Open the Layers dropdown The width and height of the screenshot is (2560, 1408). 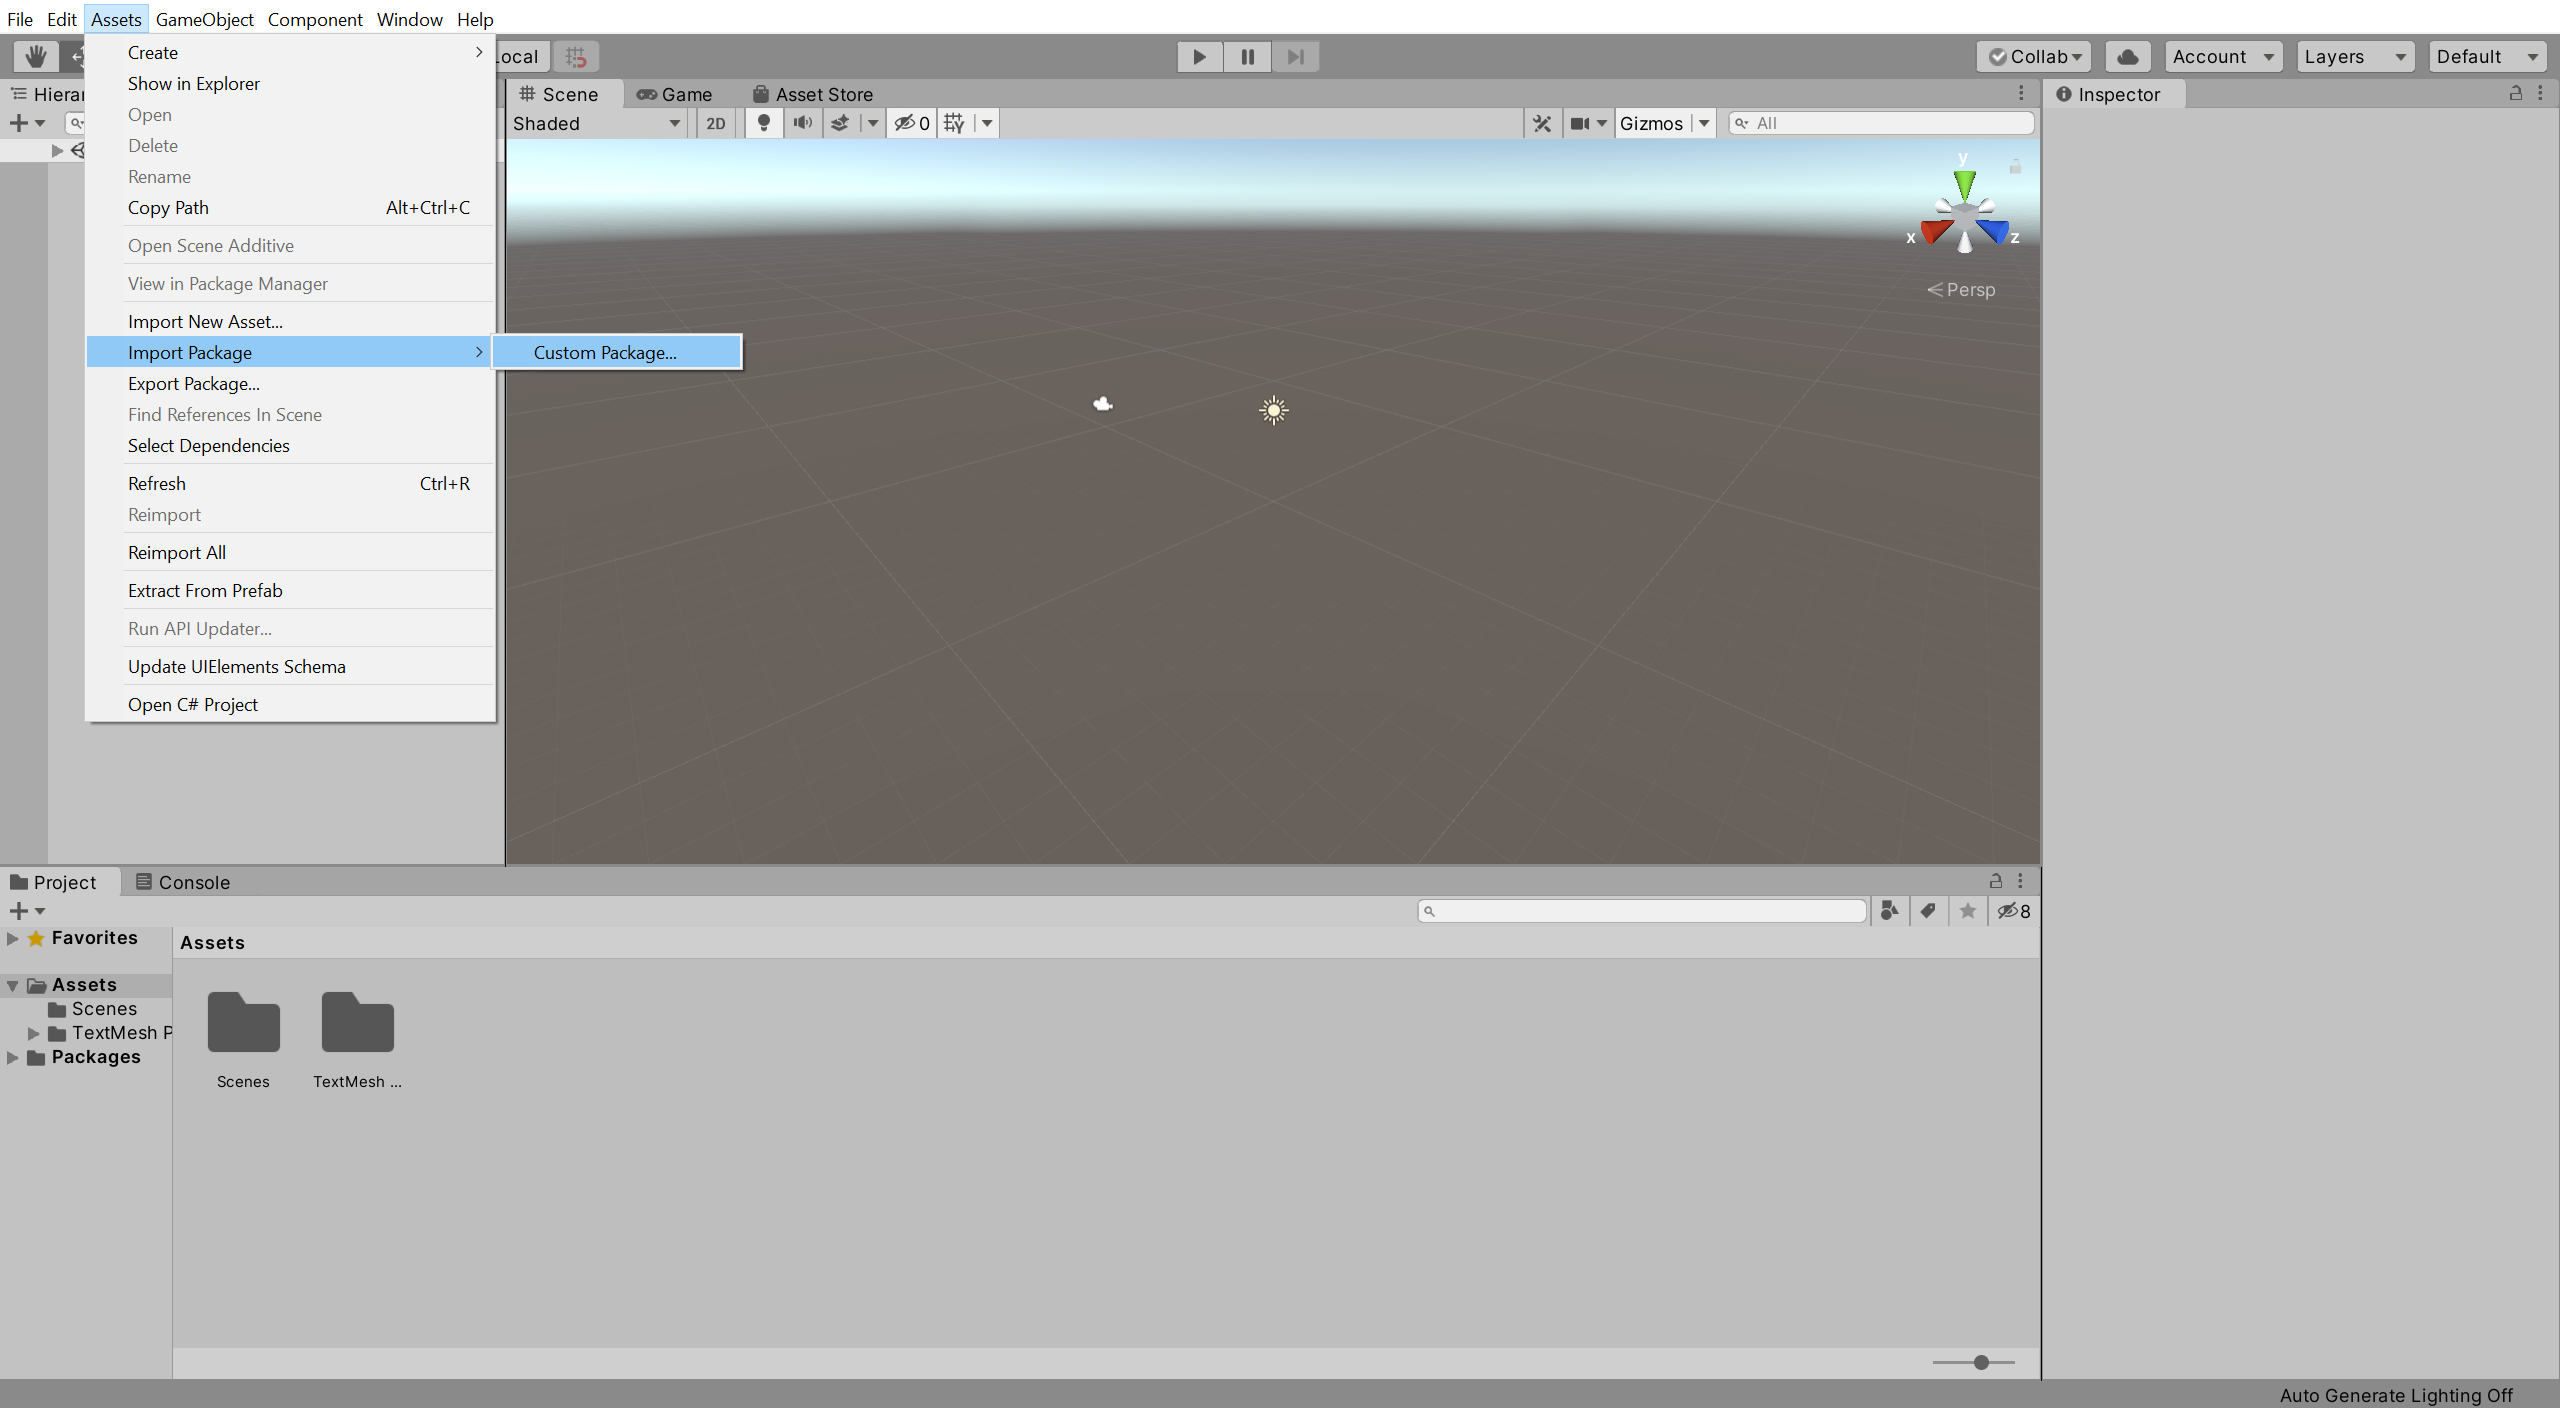[x=2354, y=56]
